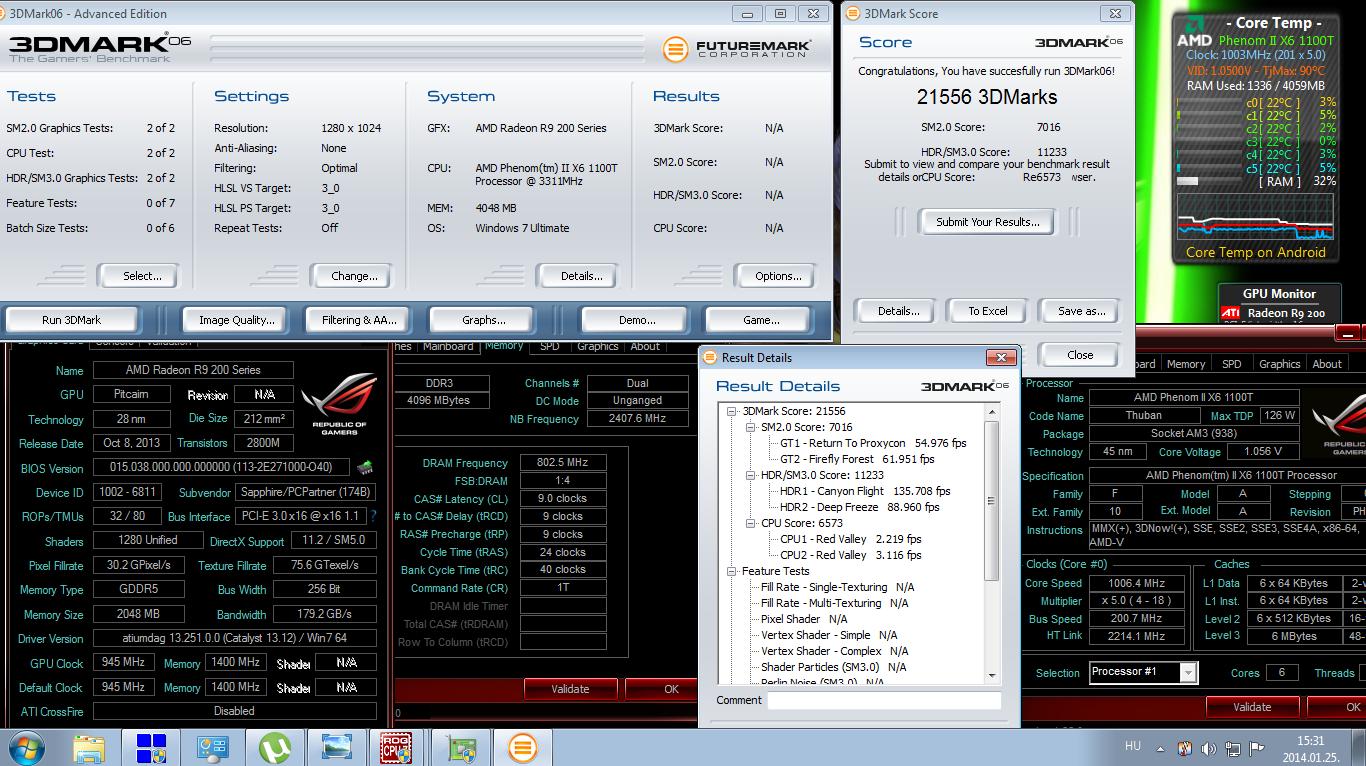Open the picture viewer taskbar icon
This screenshot has width=1366, height=766.
pyautogui.click(x=337, y=748)
